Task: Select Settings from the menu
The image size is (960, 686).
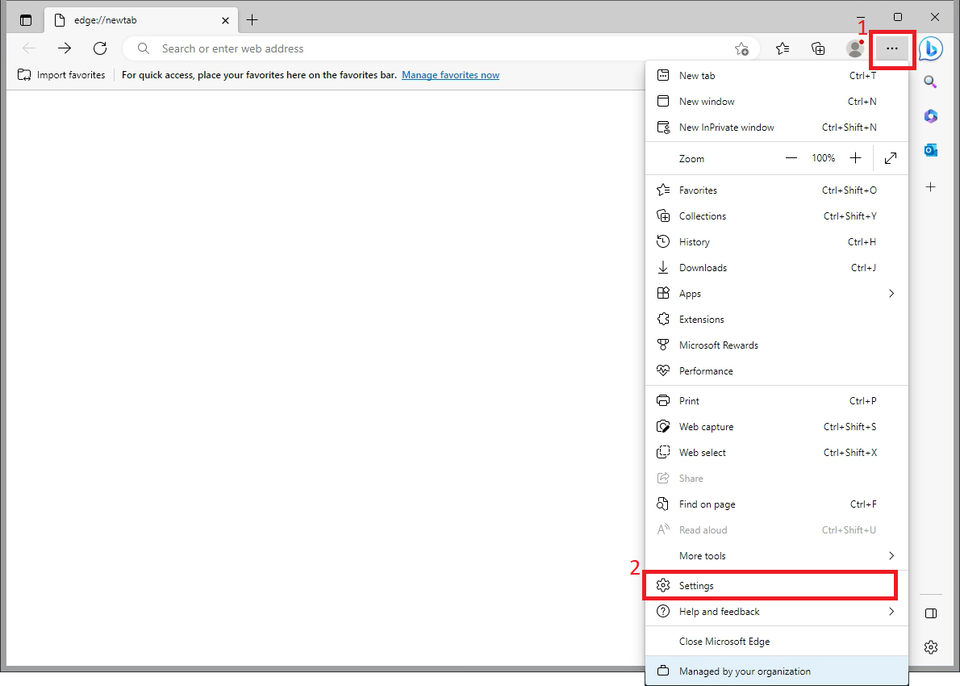Action: (697, 586)
